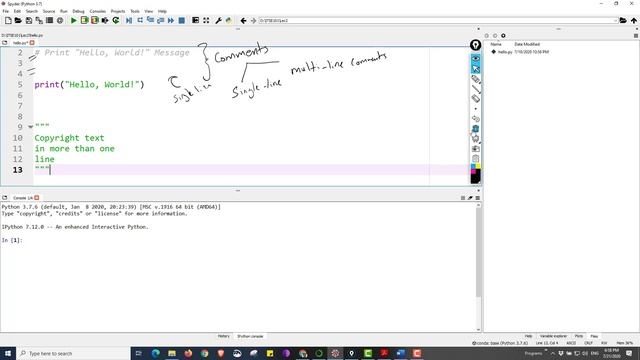The width and height of the screenshot is (640, 360).
Task: Start debugging with the Debug file icon
Action: click(129, 20)
